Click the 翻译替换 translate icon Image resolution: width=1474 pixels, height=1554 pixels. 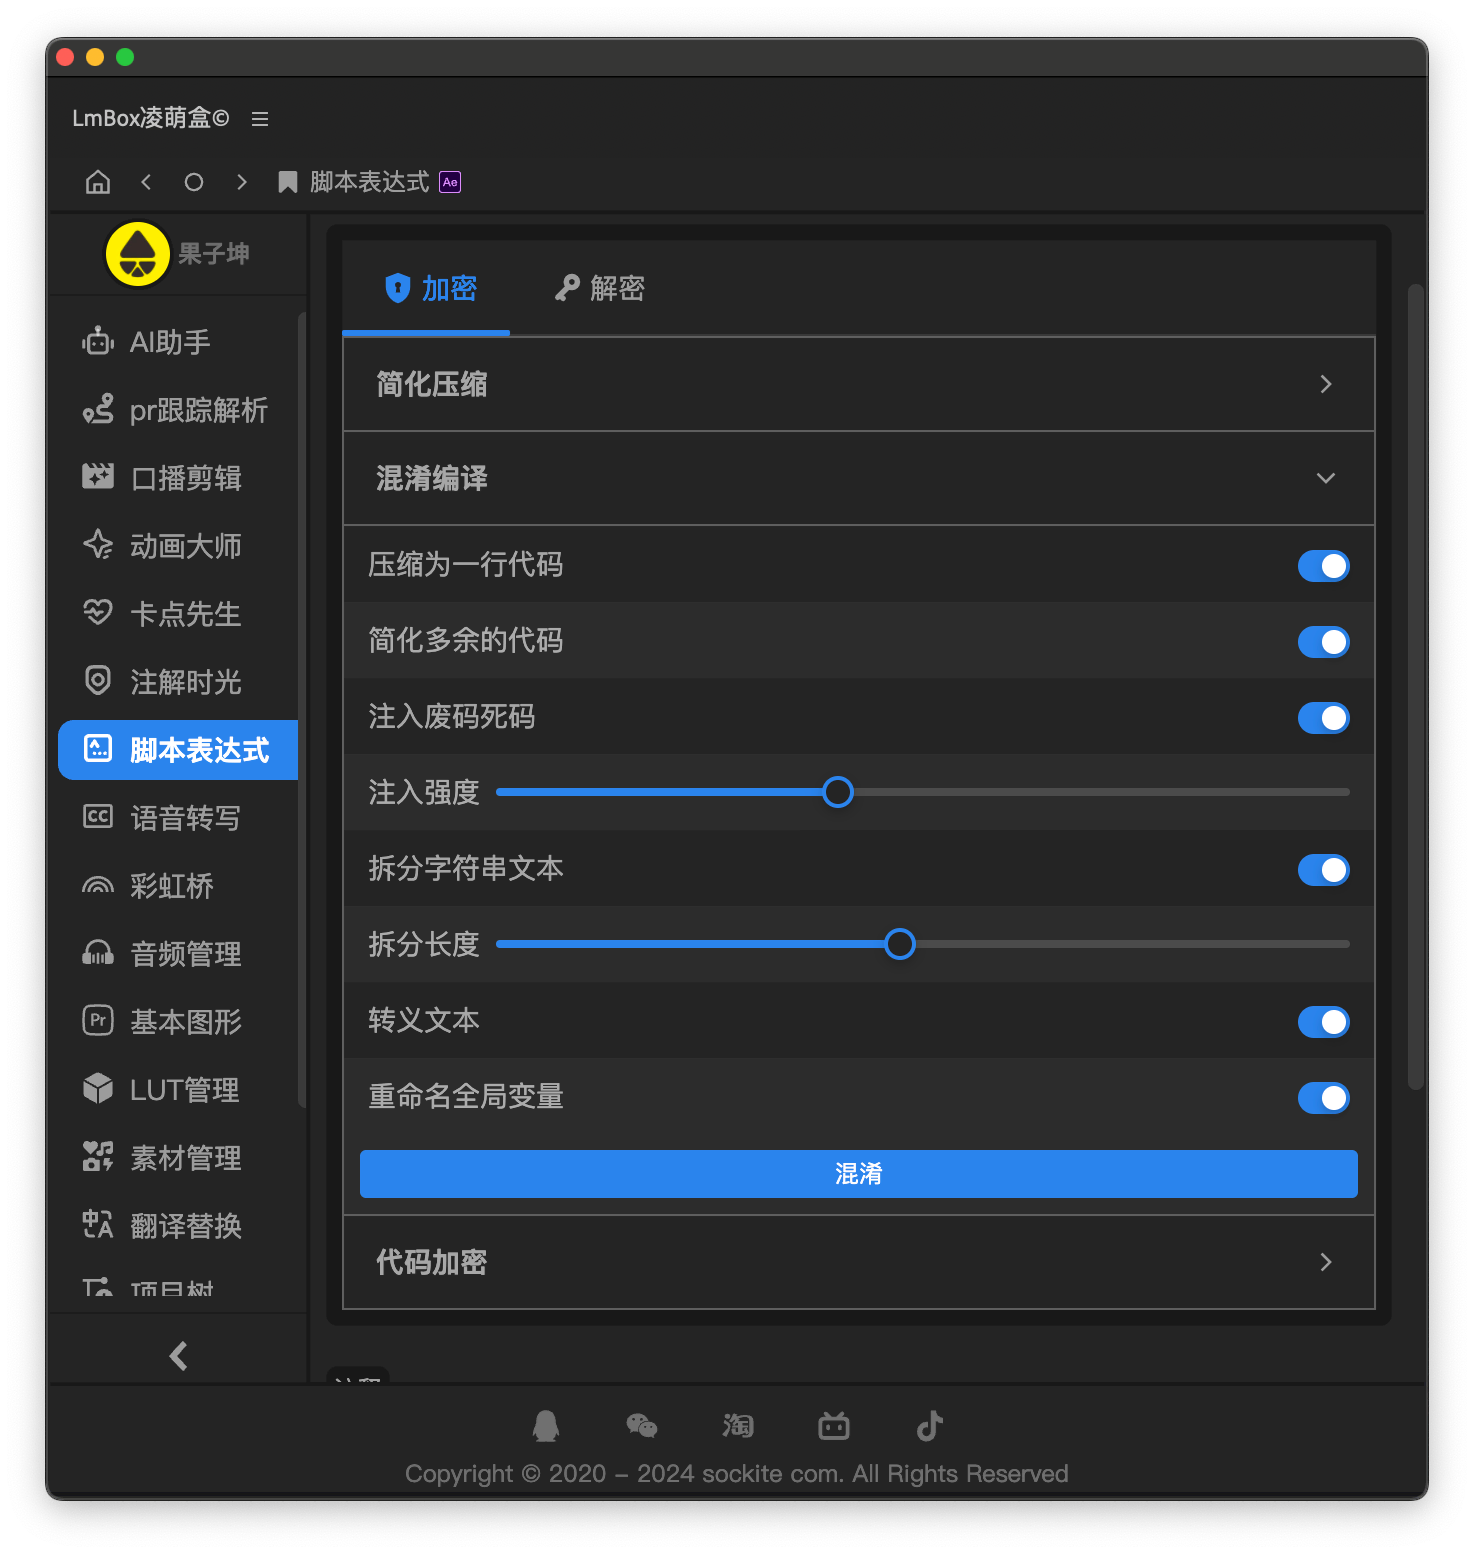[x=98, y=1224]
